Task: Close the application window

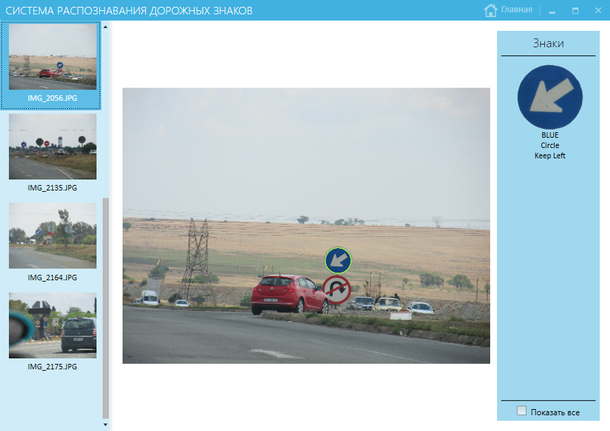Action: tap(598, 11)
